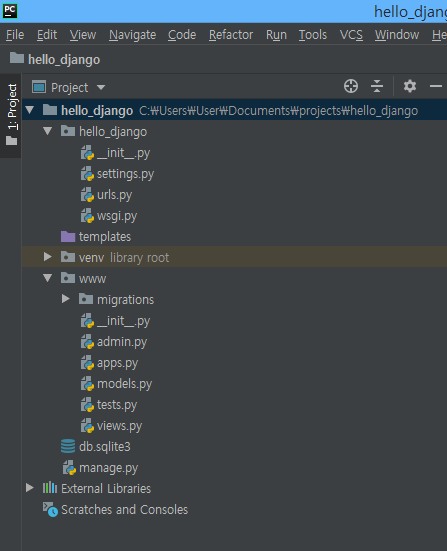The image size is (447, 551).
Task: Select admin.py file name
Action: pyautogui.click(x=122, y=342)
